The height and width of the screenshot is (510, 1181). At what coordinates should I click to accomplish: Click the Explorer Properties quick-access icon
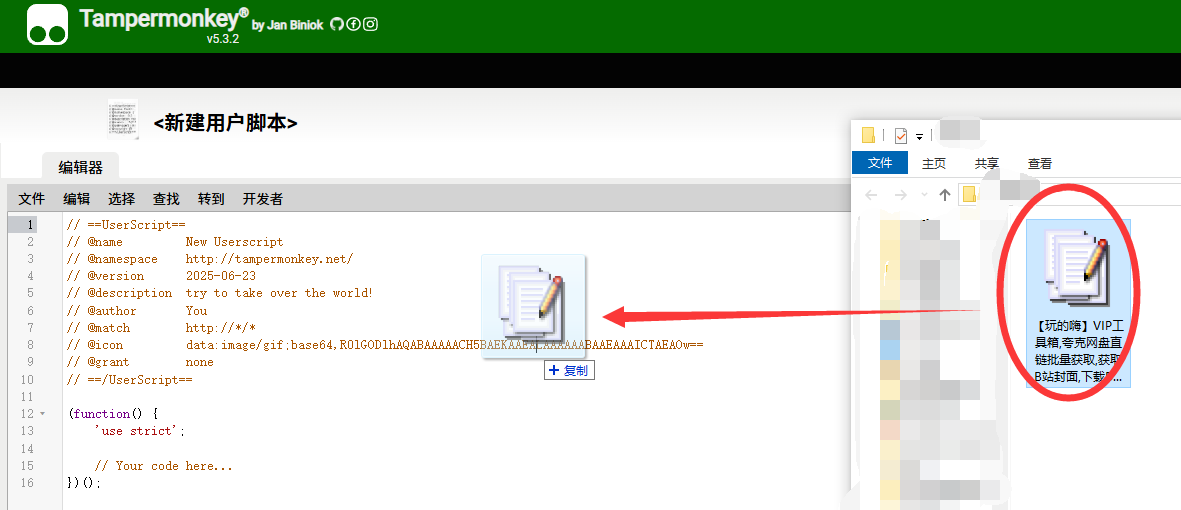pyautogui.click(x=901, y=136)
